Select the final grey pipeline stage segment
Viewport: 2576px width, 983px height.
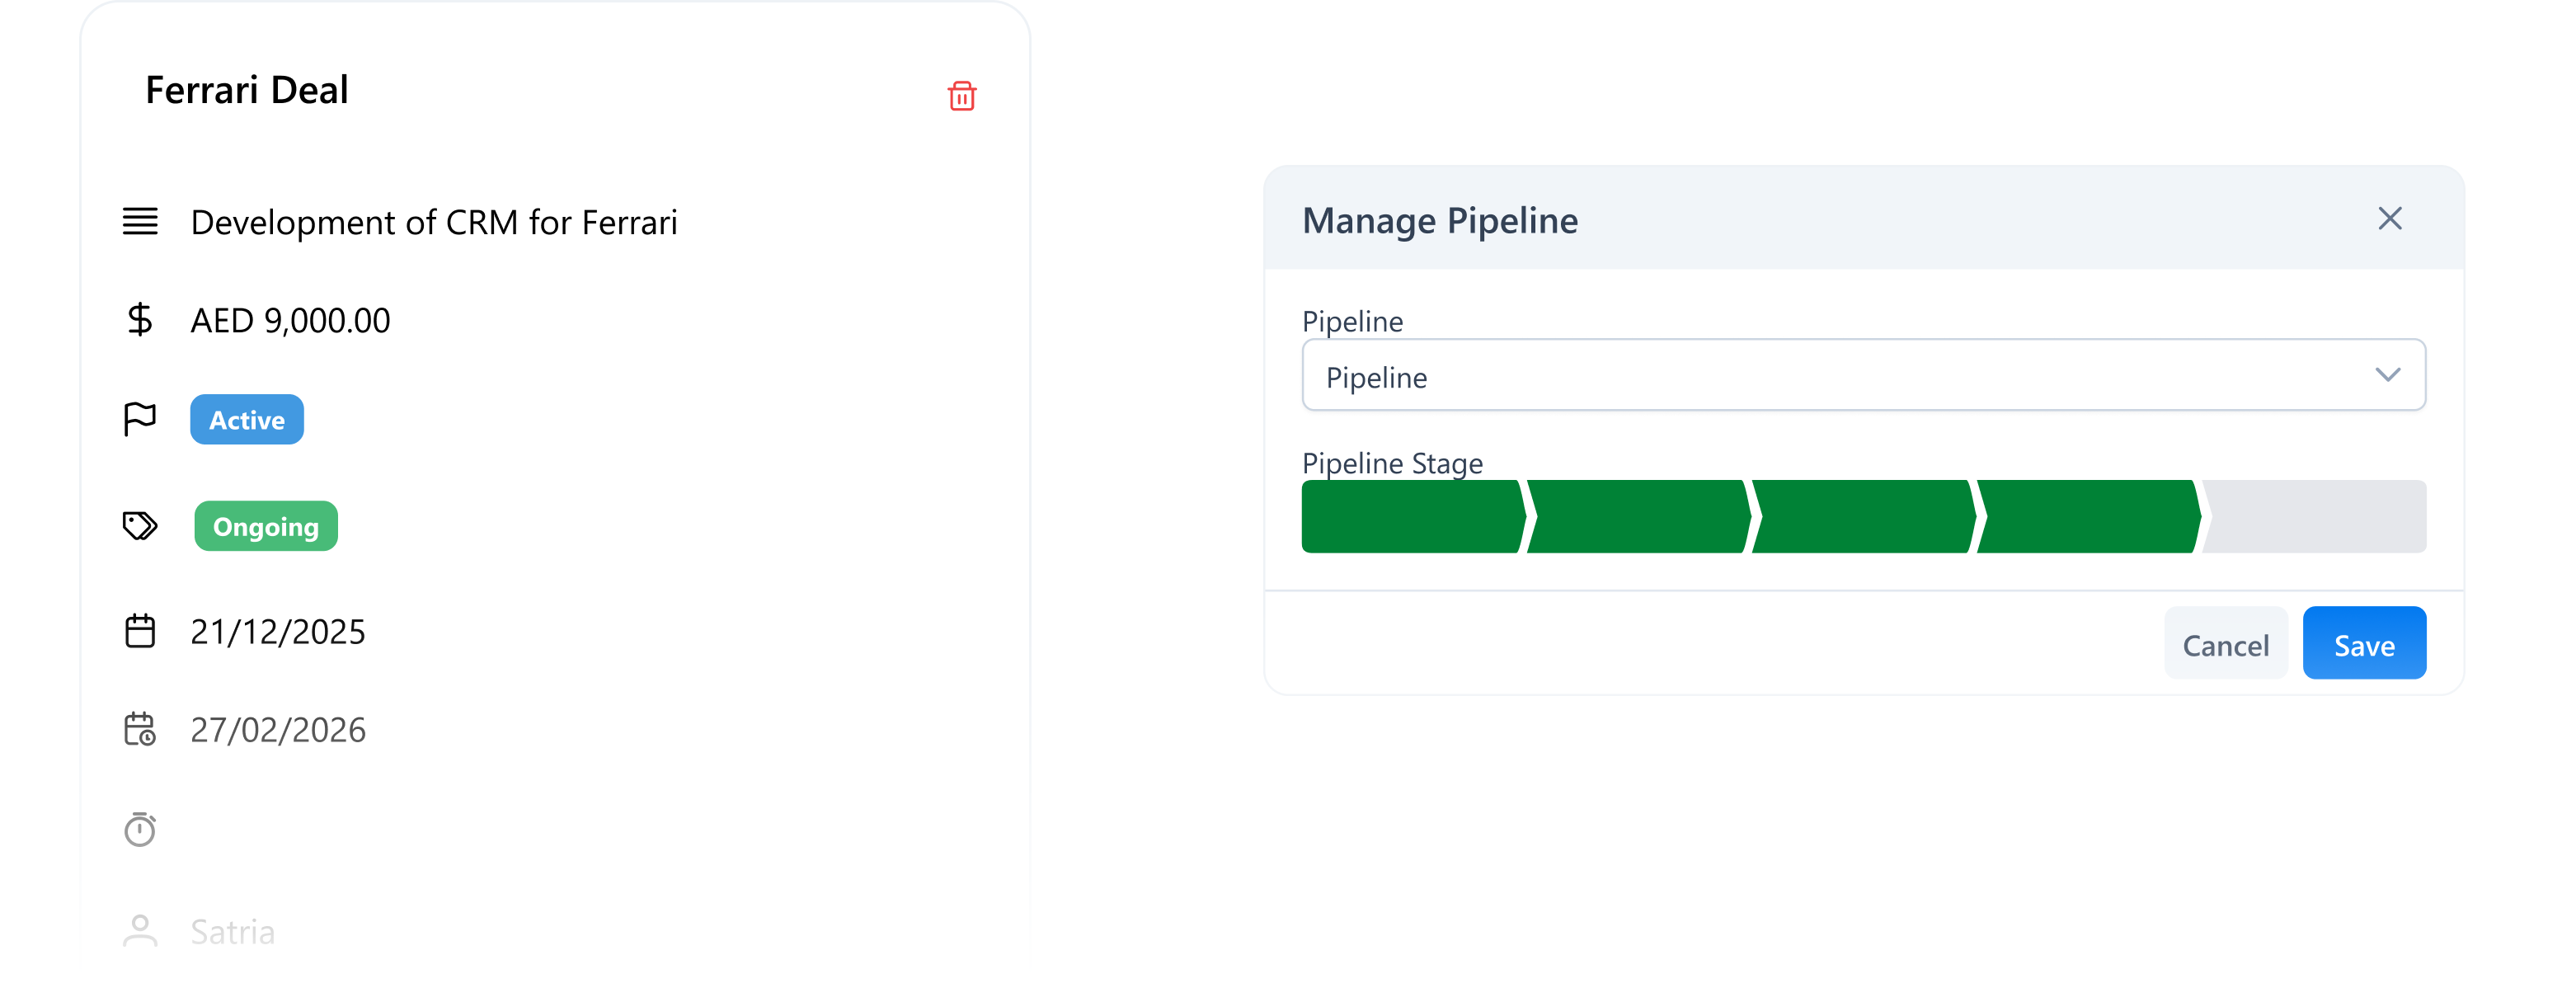[x=2310, y=517]
